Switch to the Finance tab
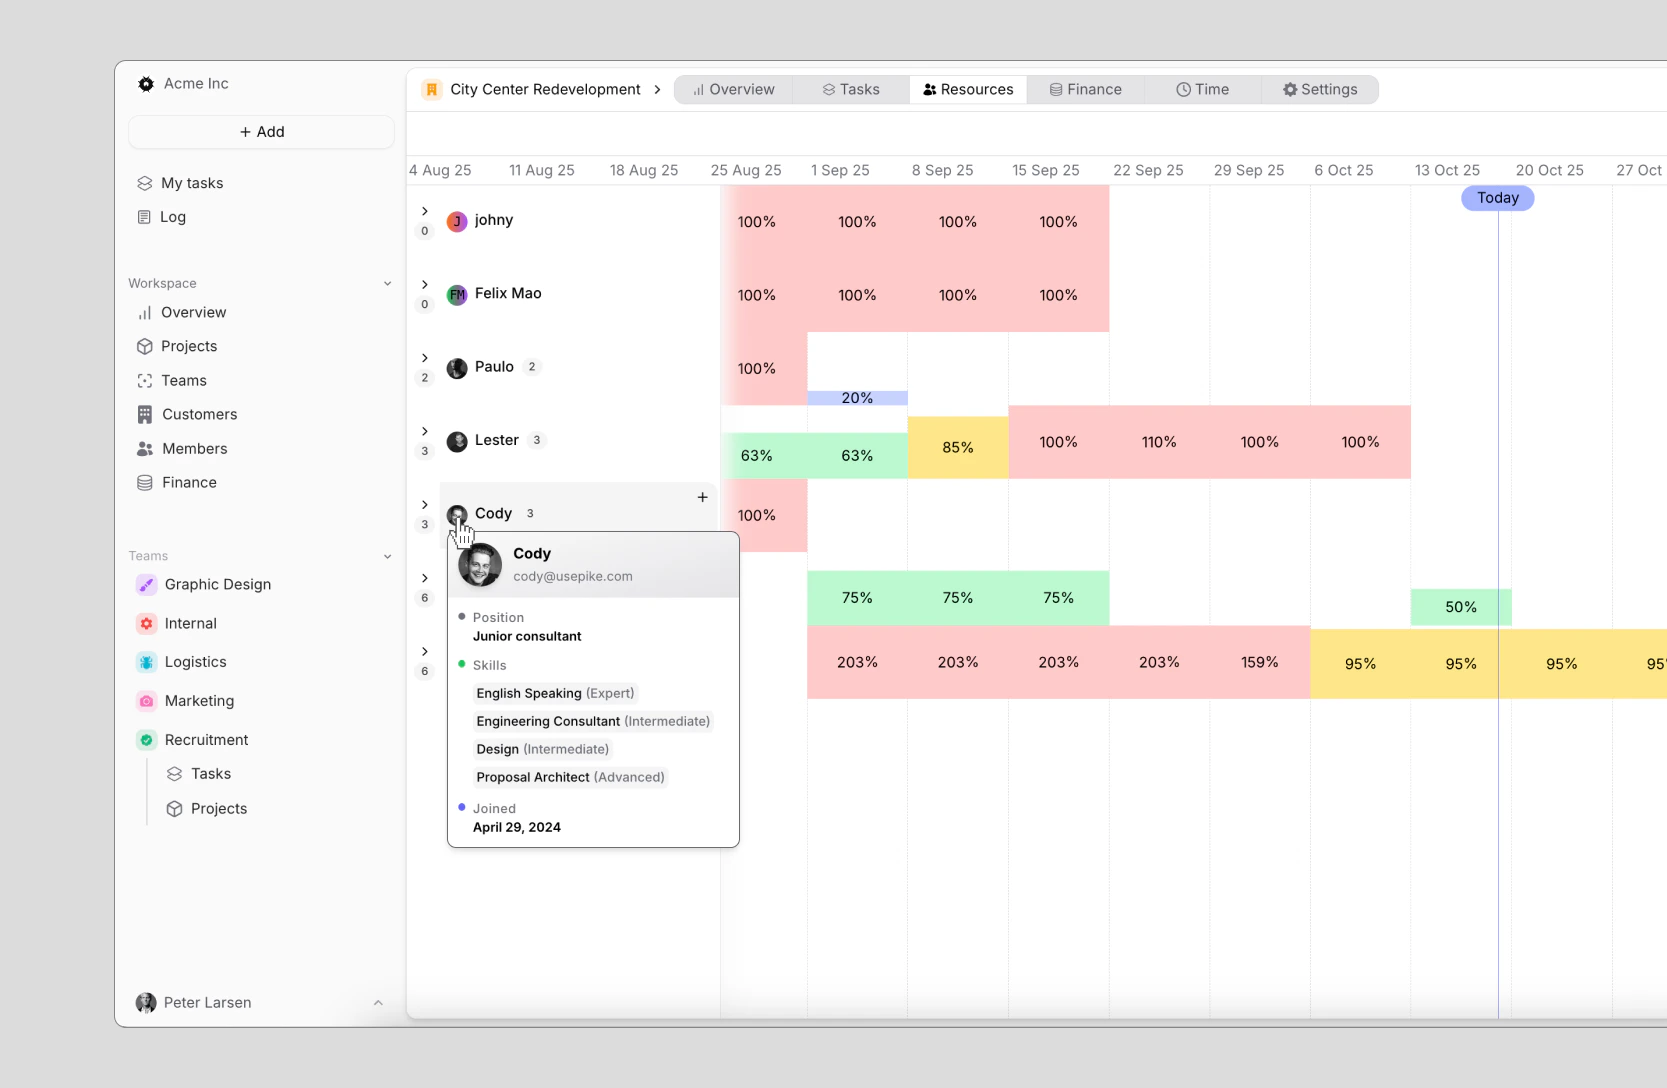1667x1088 pixels. coord(1085,89)
